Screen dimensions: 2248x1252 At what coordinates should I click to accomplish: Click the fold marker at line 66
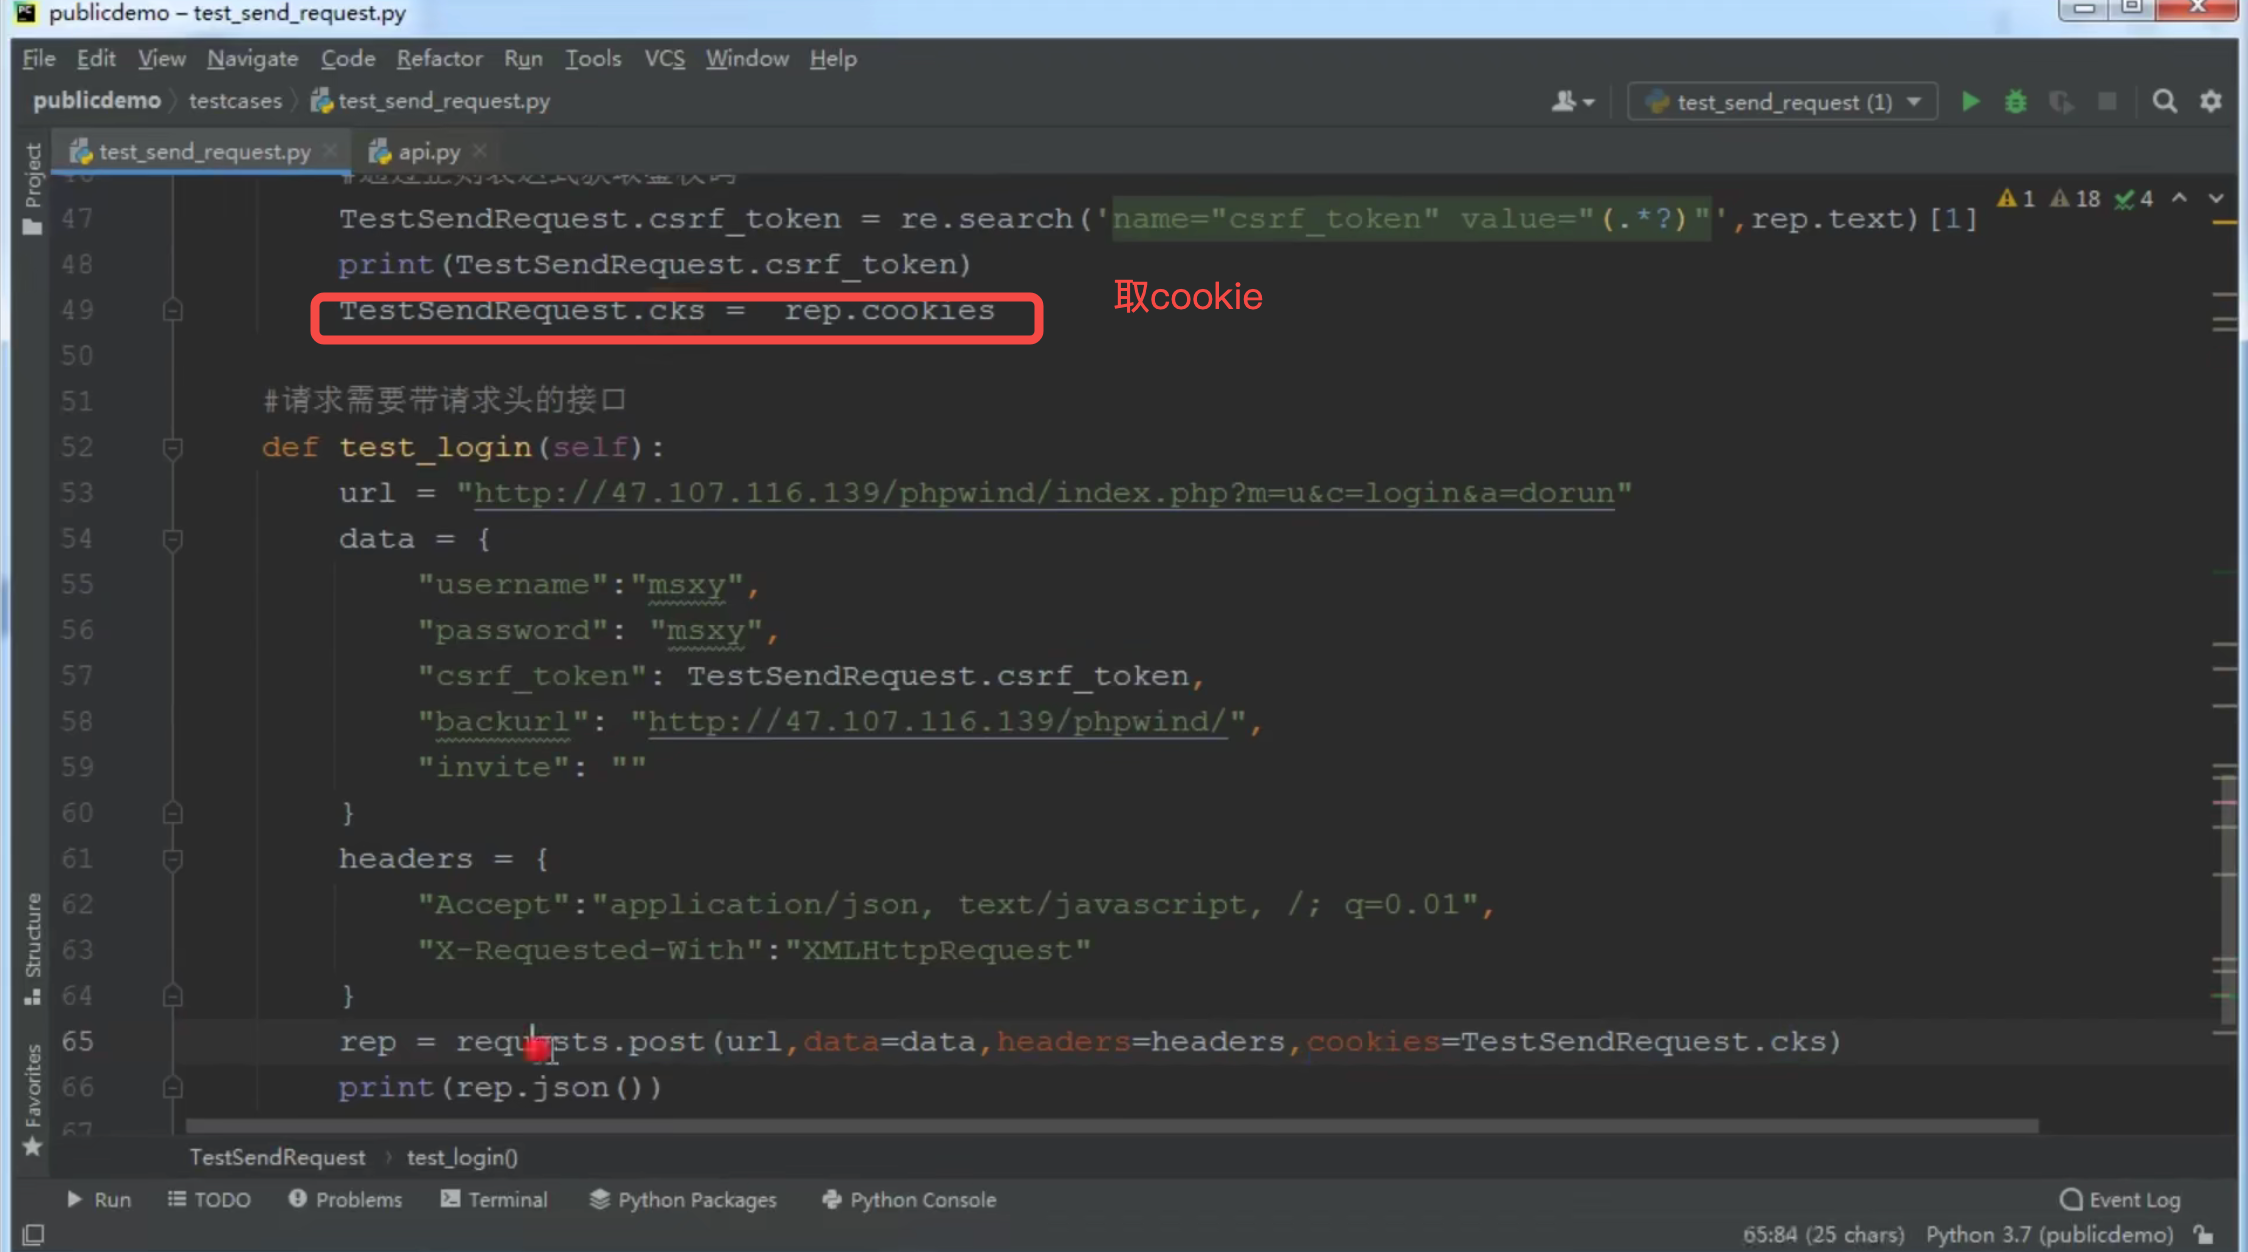click(x=173, y=1087)
